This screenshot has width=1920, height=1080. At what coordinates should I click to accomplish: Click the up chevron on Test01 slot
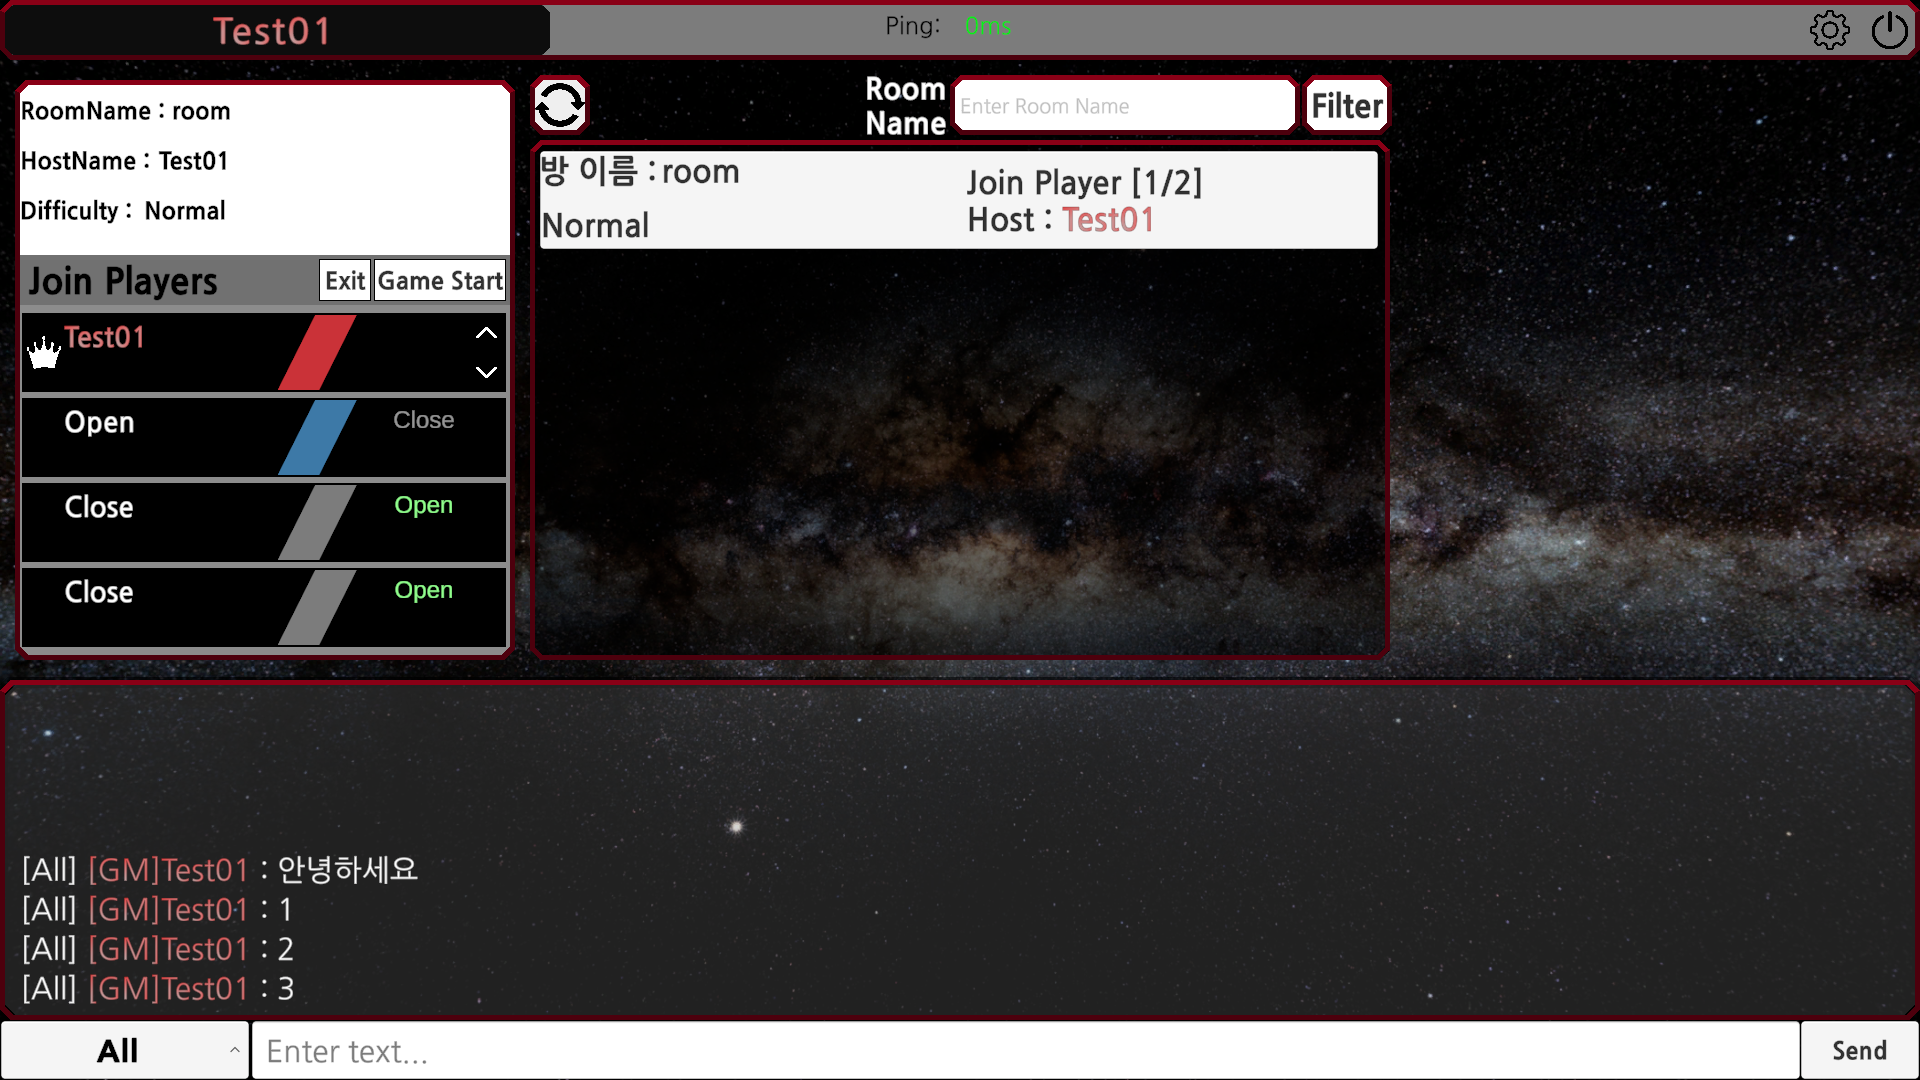486,333
